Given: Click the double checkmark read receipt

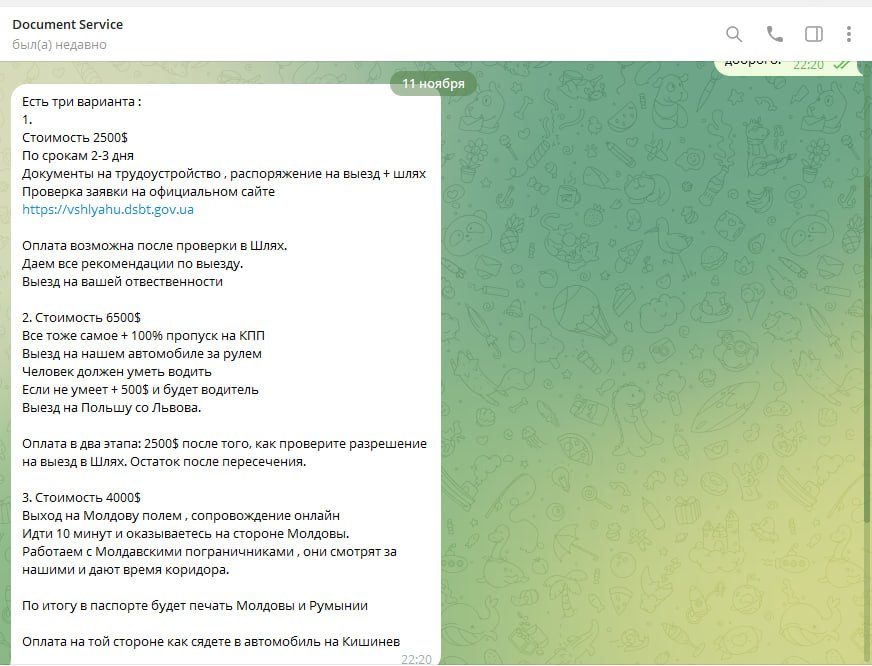Looking at the screenshot, I should [x=842, y=64].
